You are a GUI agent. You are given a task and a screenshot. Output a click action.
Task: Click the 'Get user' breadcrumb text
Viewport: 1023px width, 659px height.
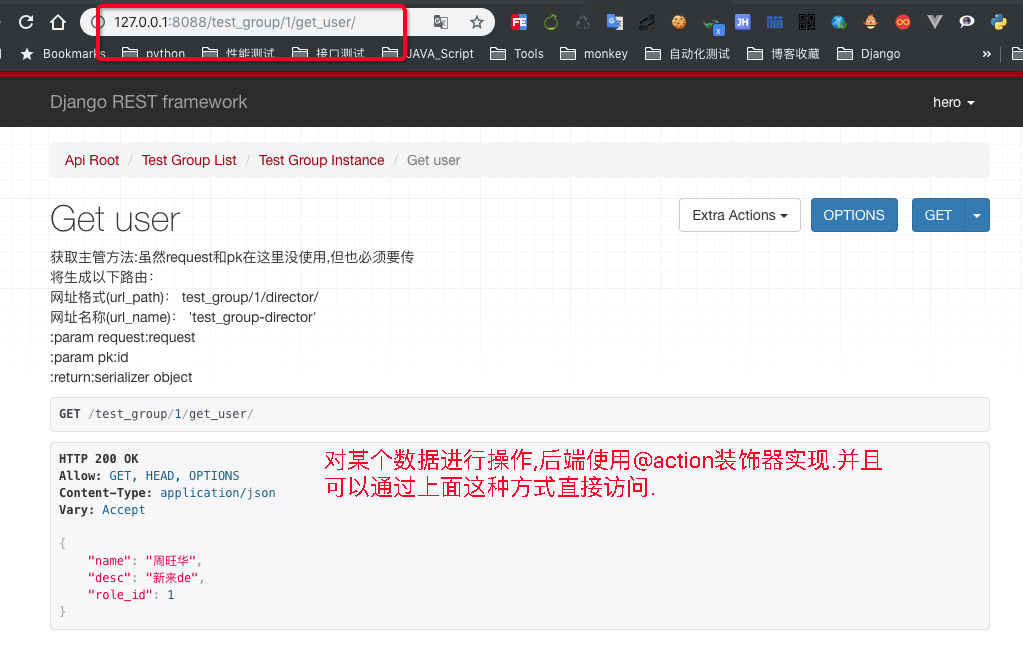tap(433, 161)
